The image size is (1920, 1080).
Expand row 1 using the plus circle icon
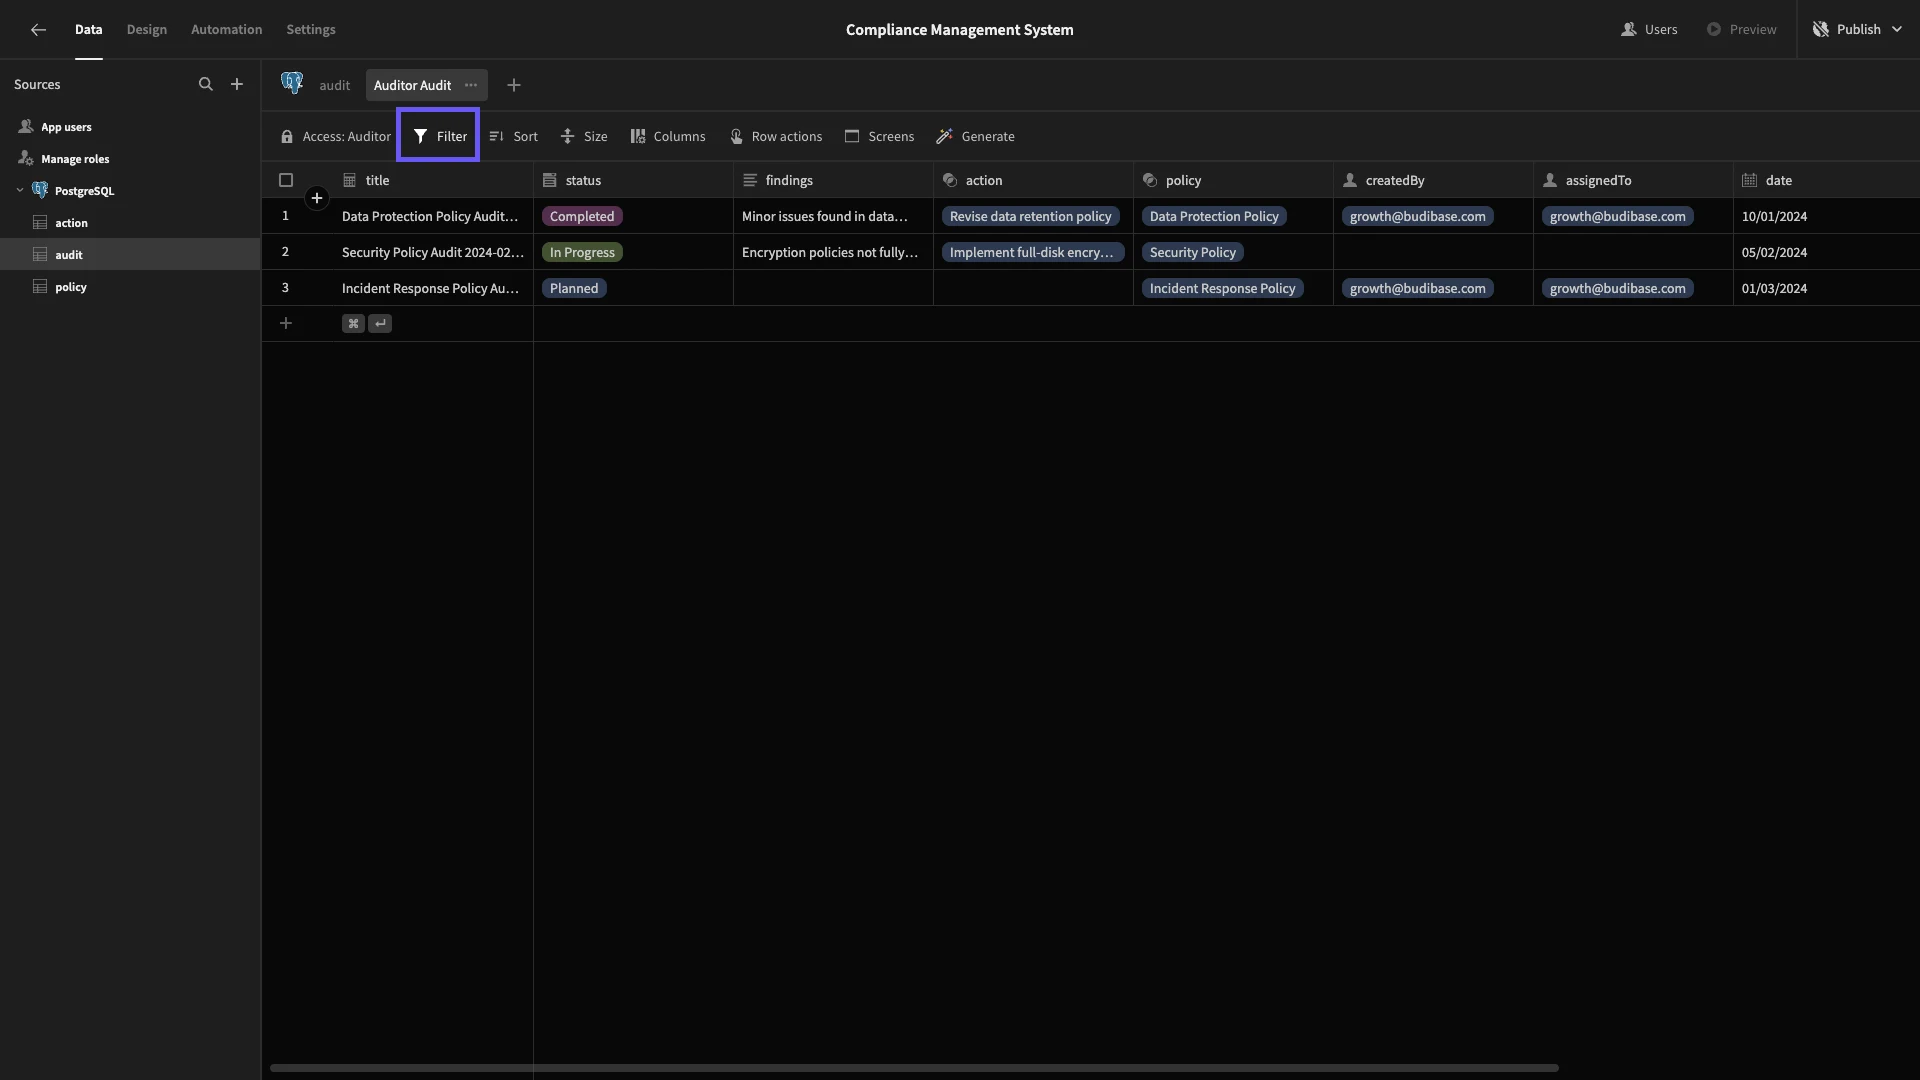317,198
